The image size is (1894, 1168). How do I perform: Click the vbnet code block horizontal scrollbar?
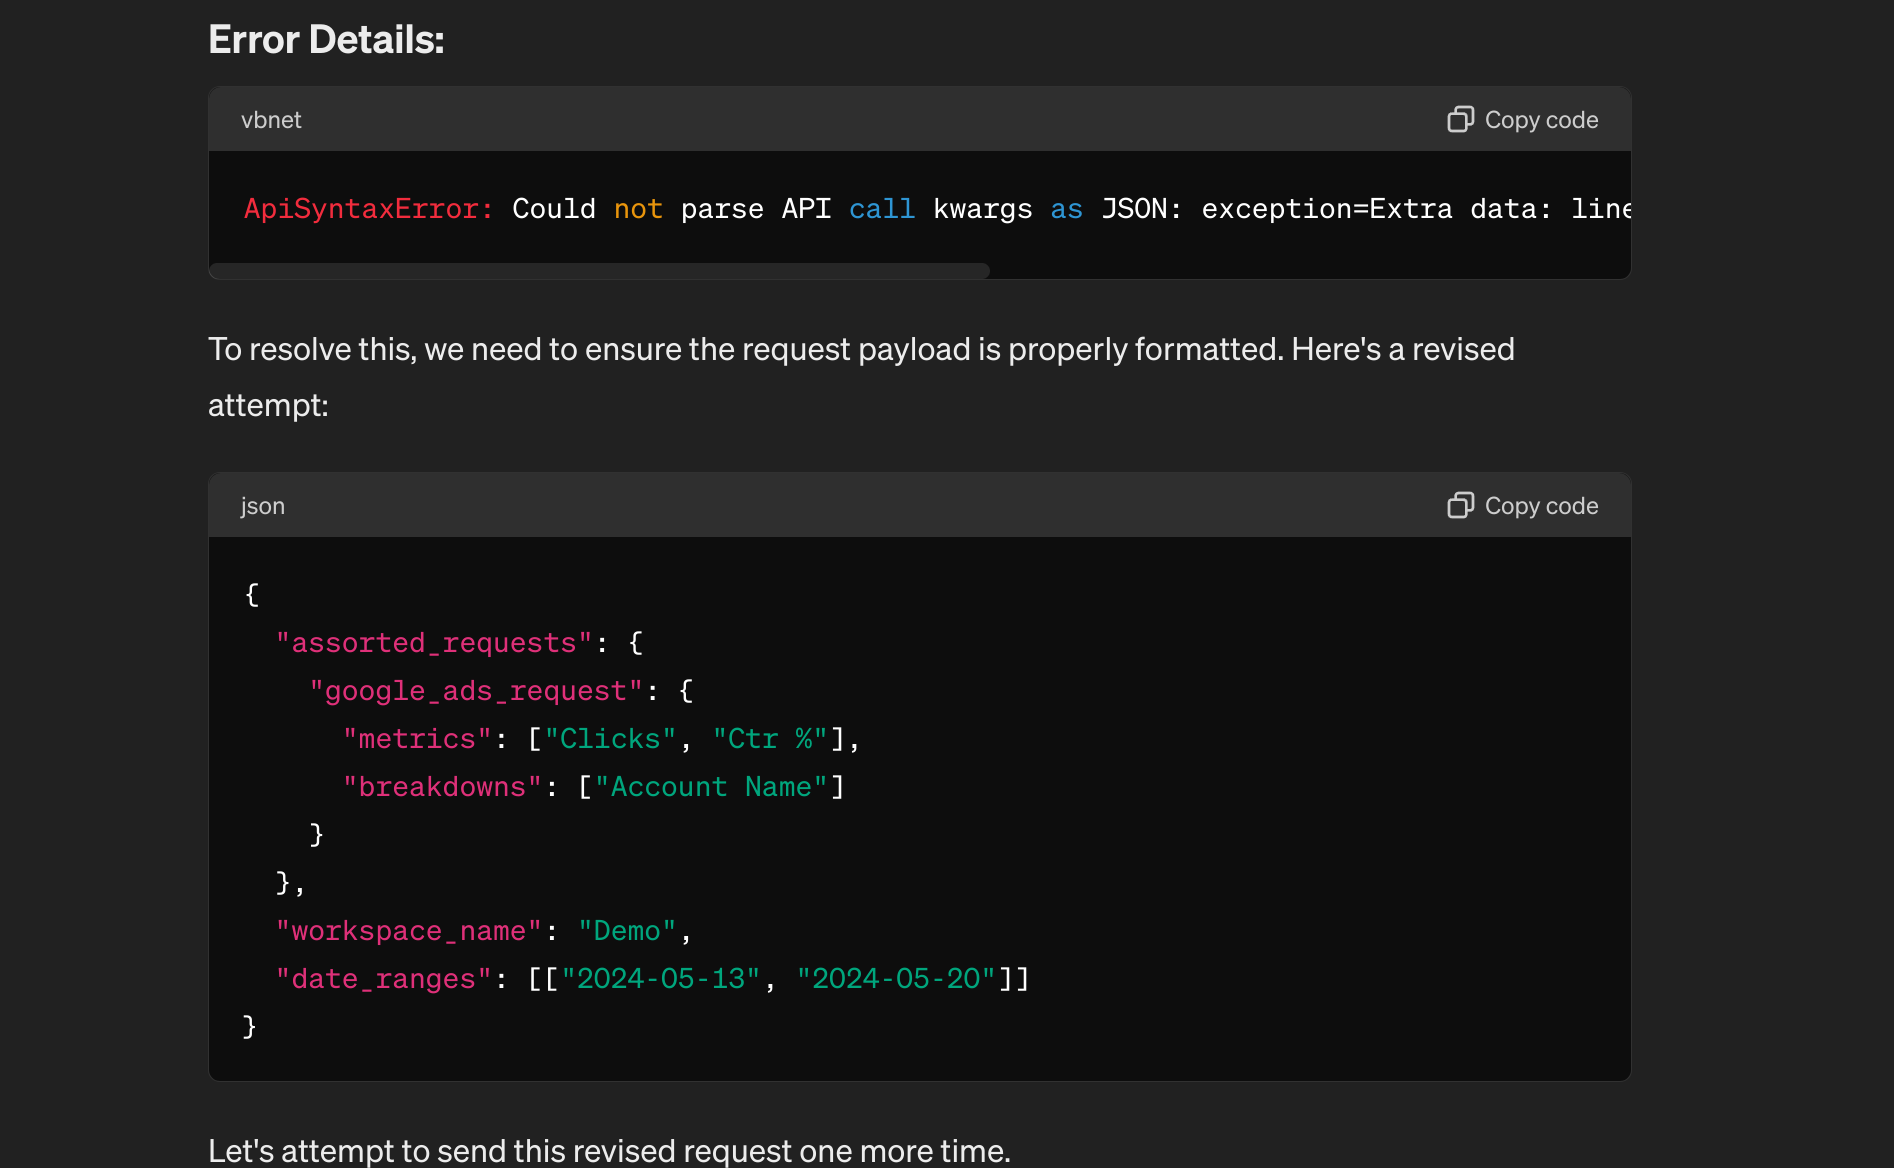point(600,270)
